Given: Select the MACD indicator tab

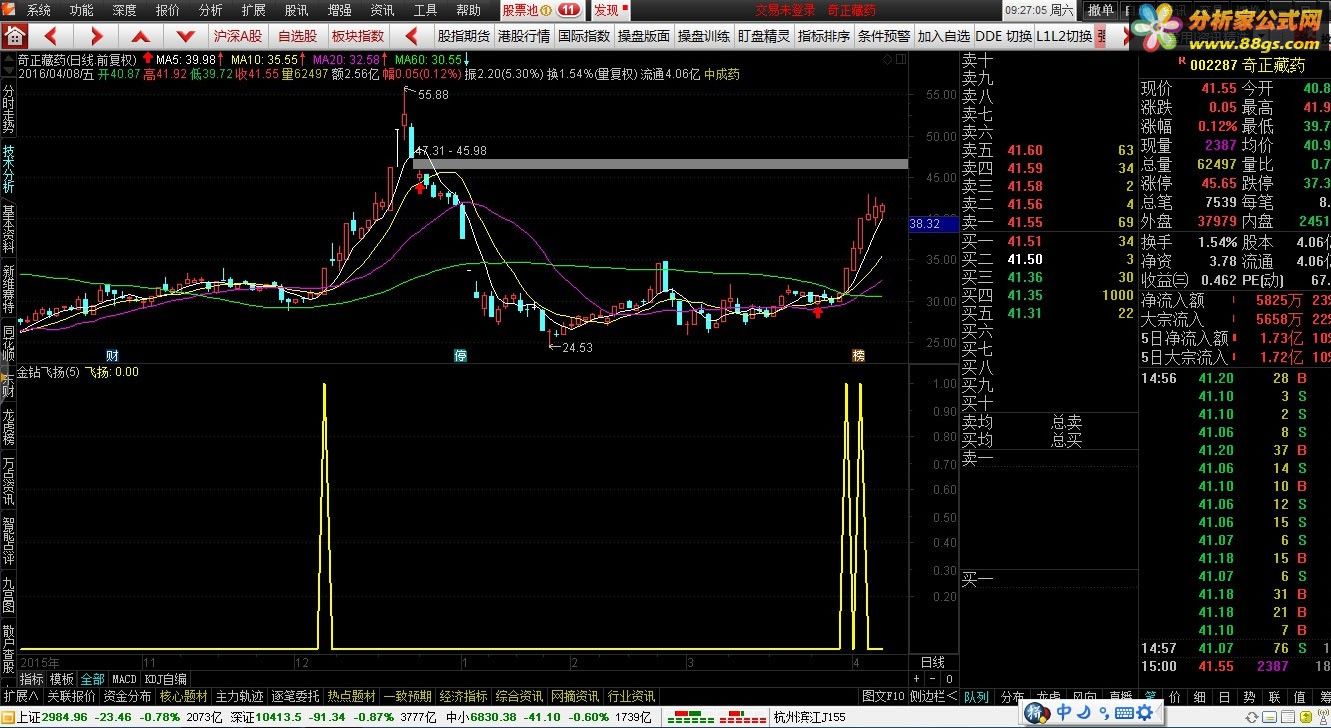Looking at the screenshot, I should [x=124, y=679].
